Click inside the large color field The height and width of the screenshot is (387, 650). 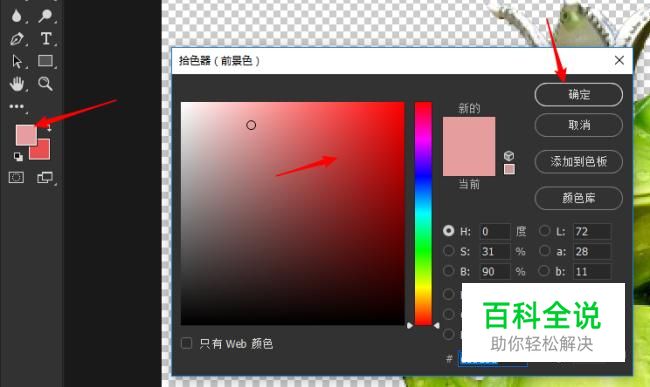(x=293, y=213)
